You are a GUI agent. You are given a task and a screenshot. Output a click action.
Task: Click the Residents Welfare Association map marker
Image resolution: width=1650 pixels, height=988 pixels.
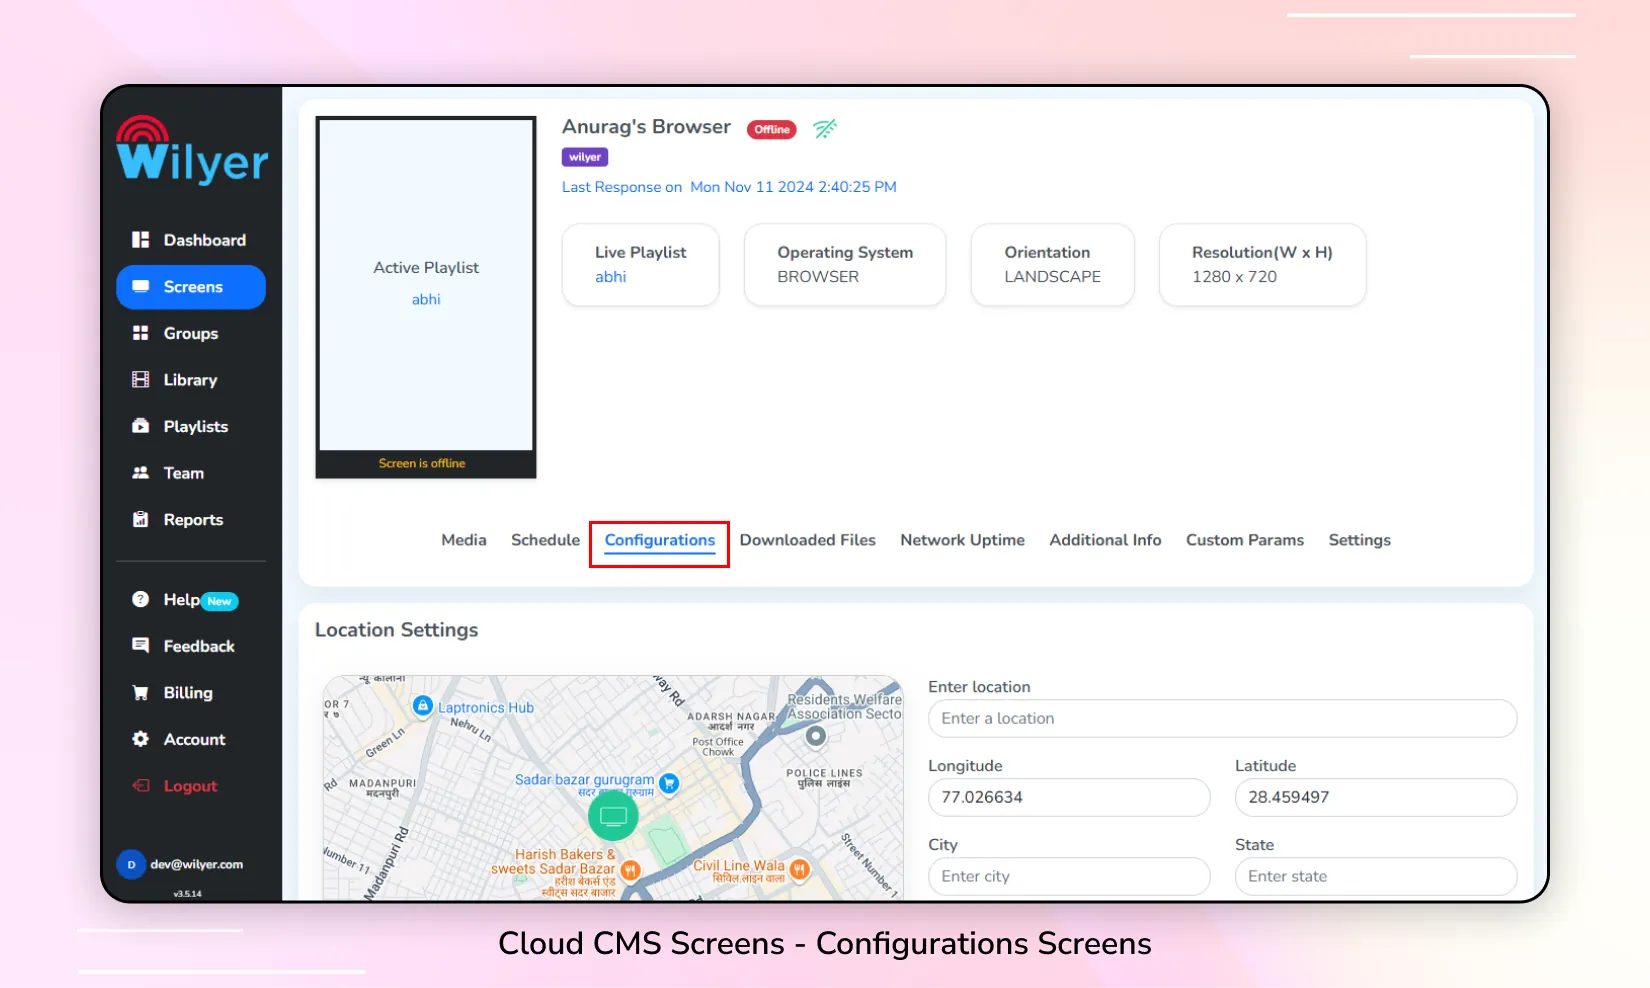coord(816,736)
